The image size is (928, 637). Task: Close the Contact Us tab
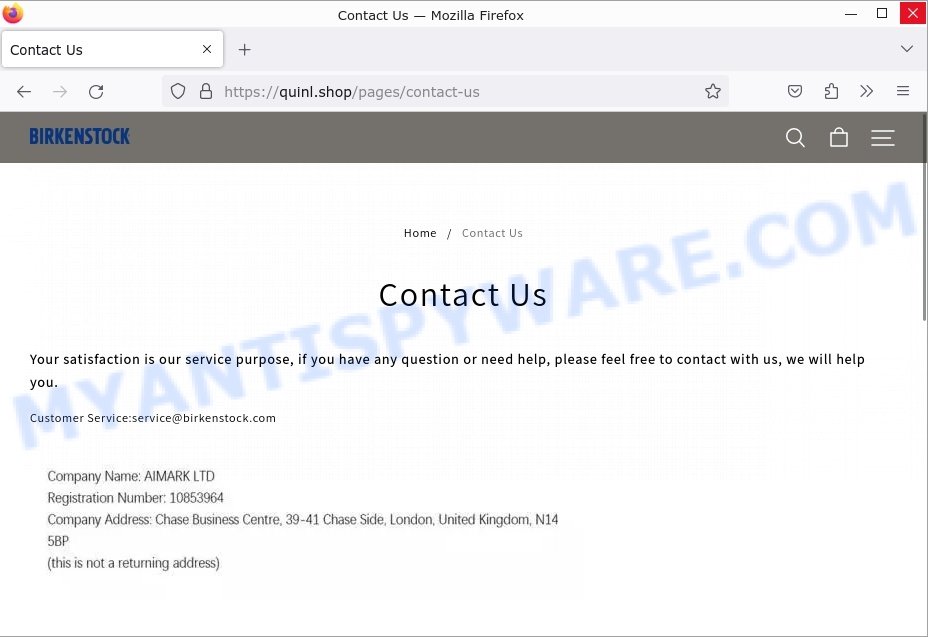click(x=207, y=49)
